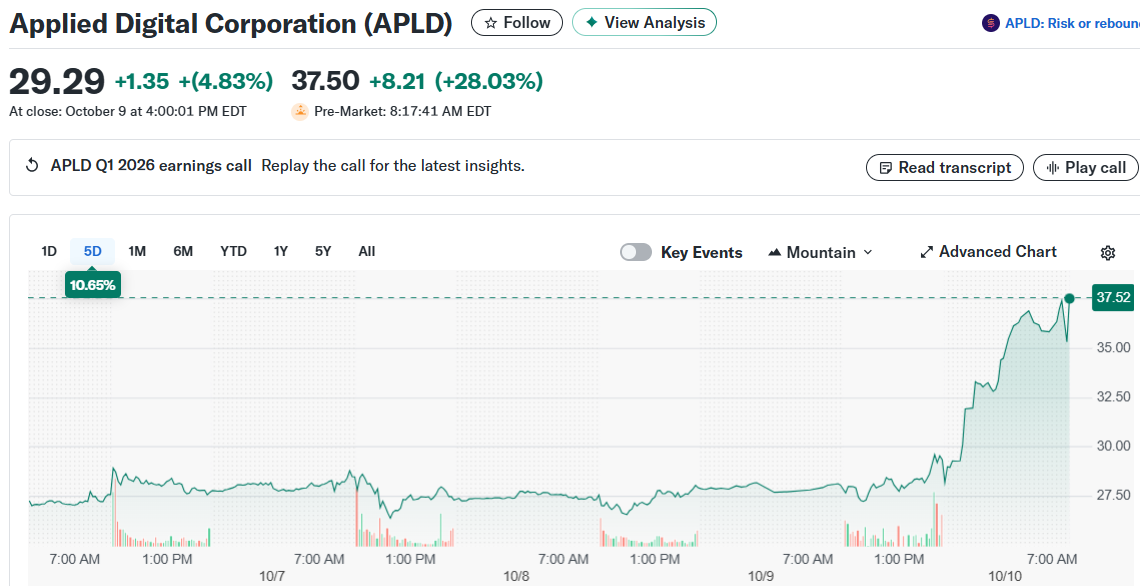Click the pre-market sun icon
Screen dimensions: 1140x586
tap(300, 112)
